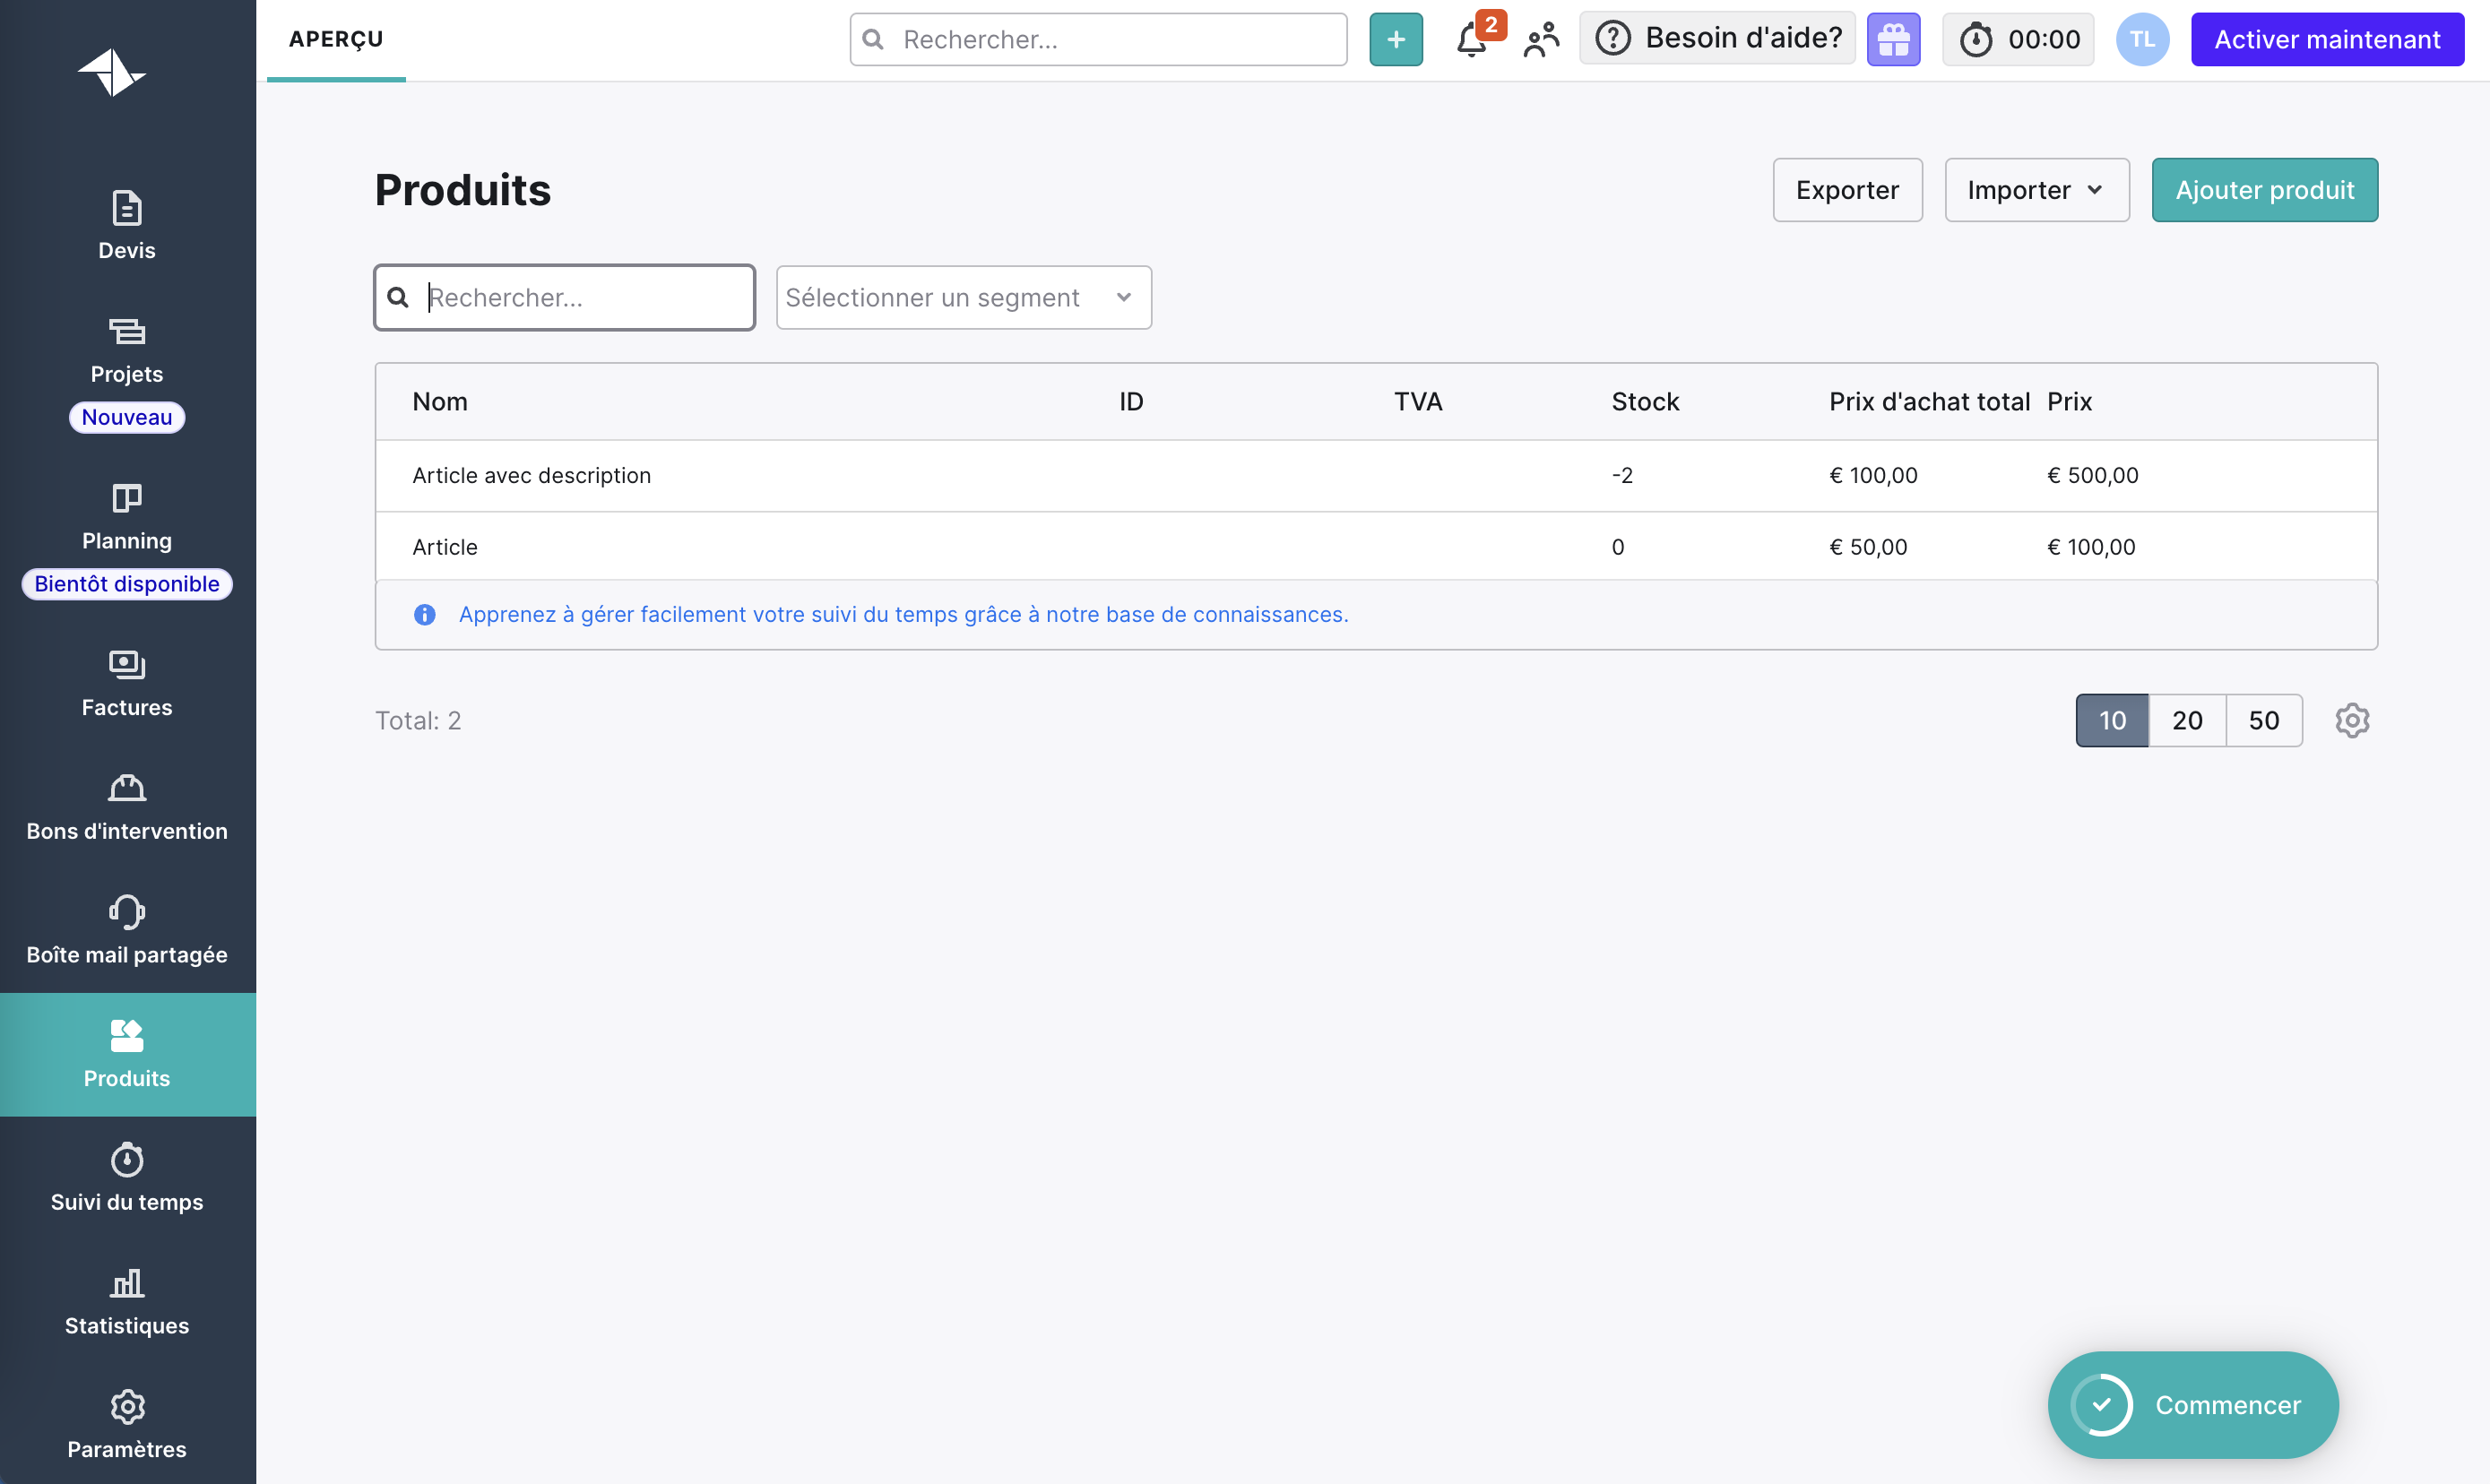Focus the products Rechercher field
The image size is (2490, 1484).
point(564,297)
